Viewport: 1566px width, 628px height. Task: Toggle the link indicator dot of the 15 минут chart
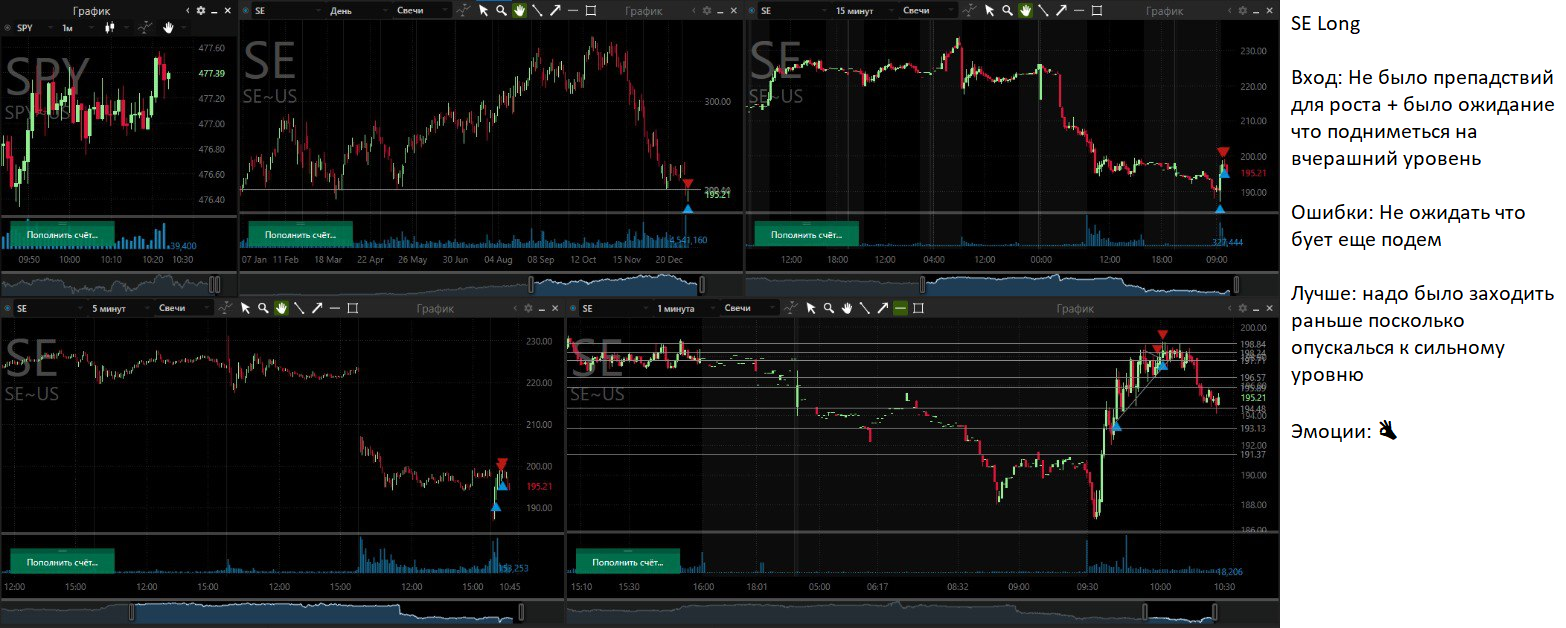(x=753, y=11)
